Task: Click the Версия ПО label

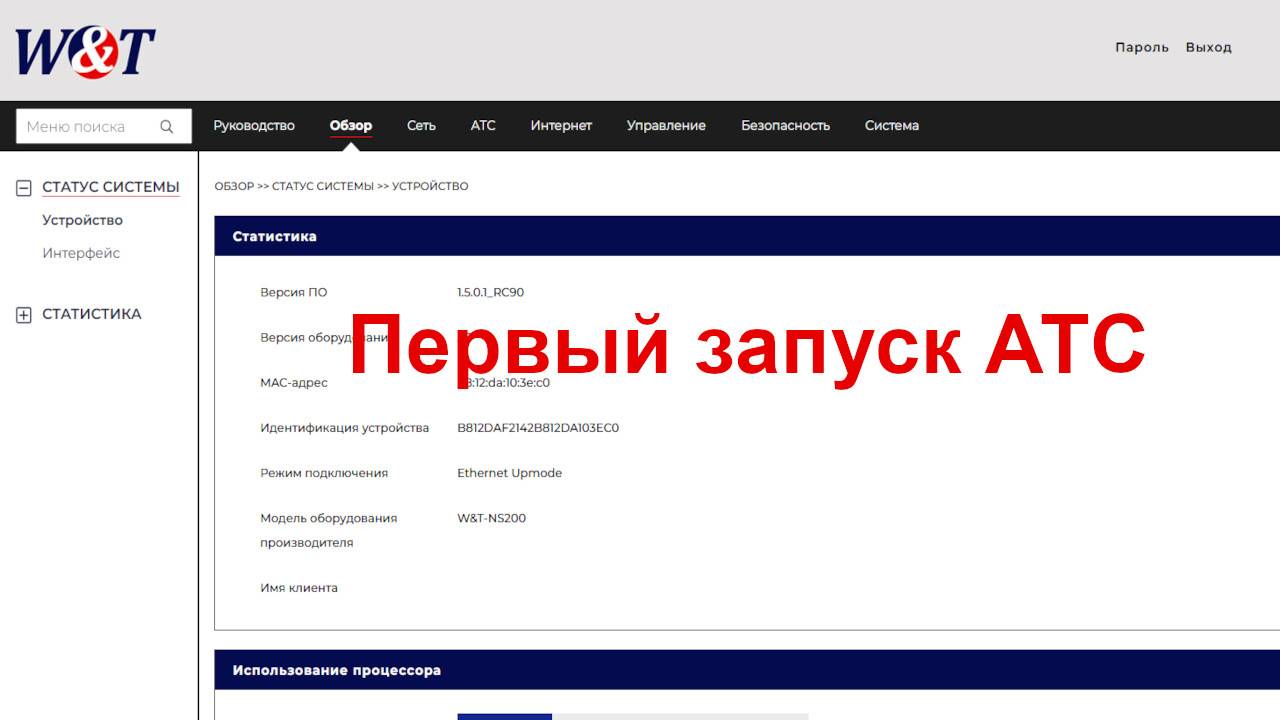Action: (293, 293)
